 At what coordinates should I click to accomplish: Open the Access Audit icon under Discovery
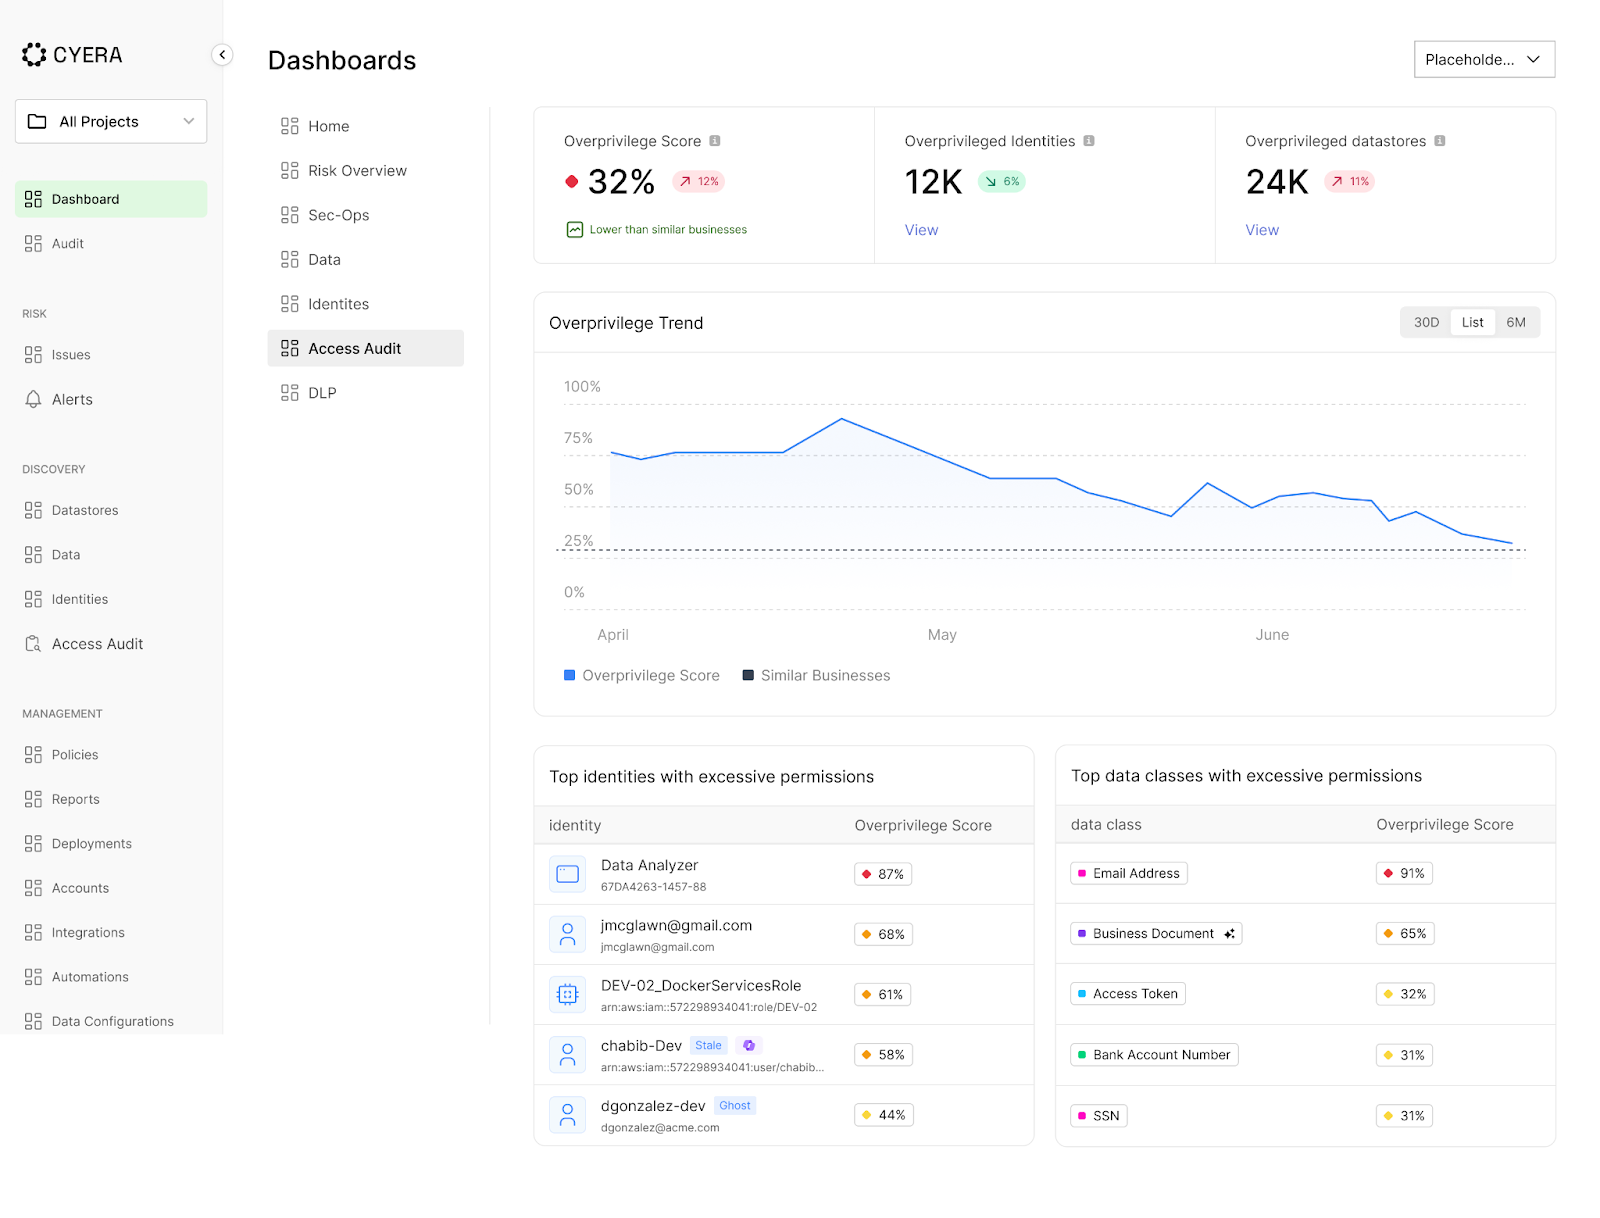(33, 643)
